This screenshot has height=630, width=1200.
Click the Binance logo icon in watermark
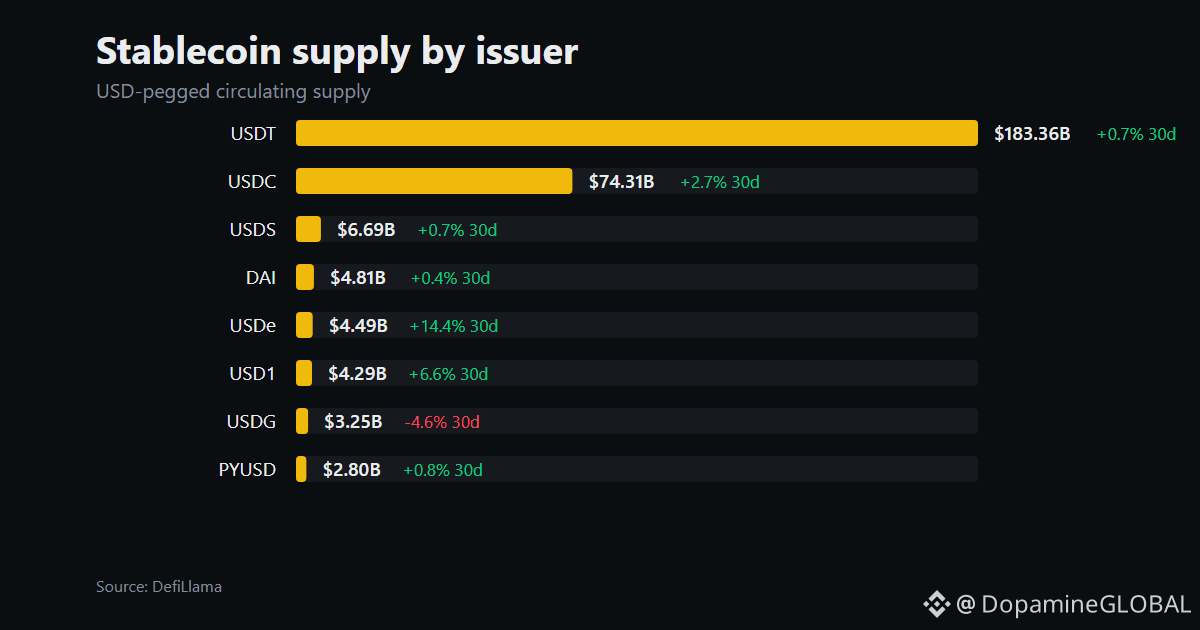tap(936, 603)
